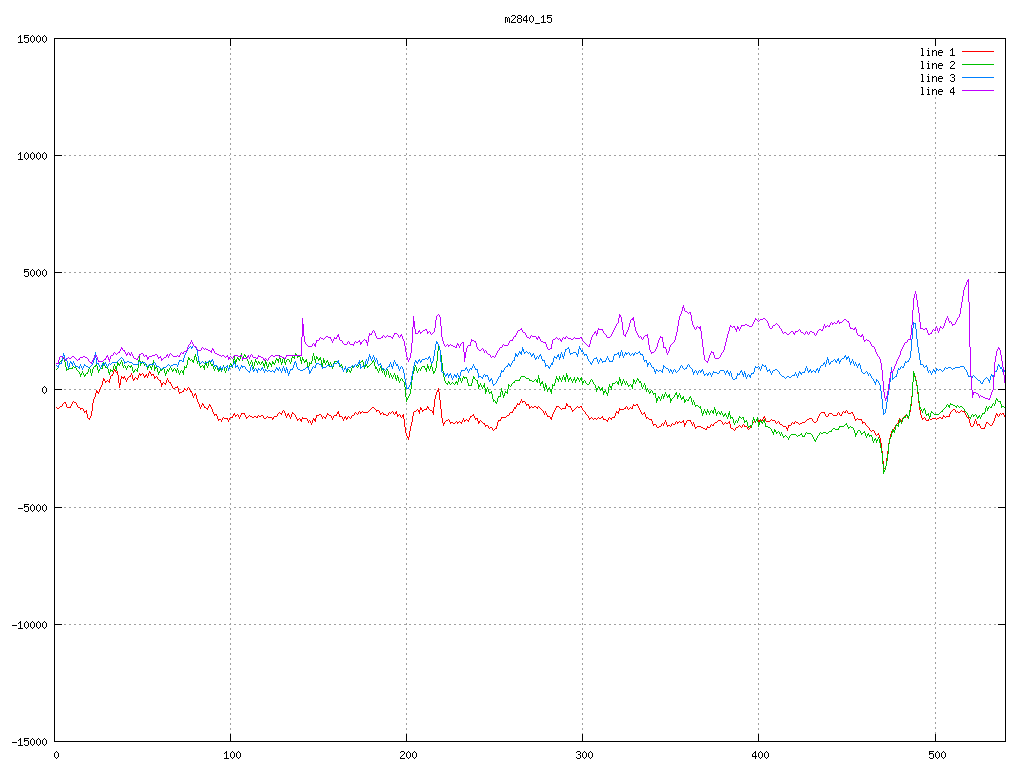Select the 400 x-axis tick label
This screenshot has width=1024, height=768.
759,755
